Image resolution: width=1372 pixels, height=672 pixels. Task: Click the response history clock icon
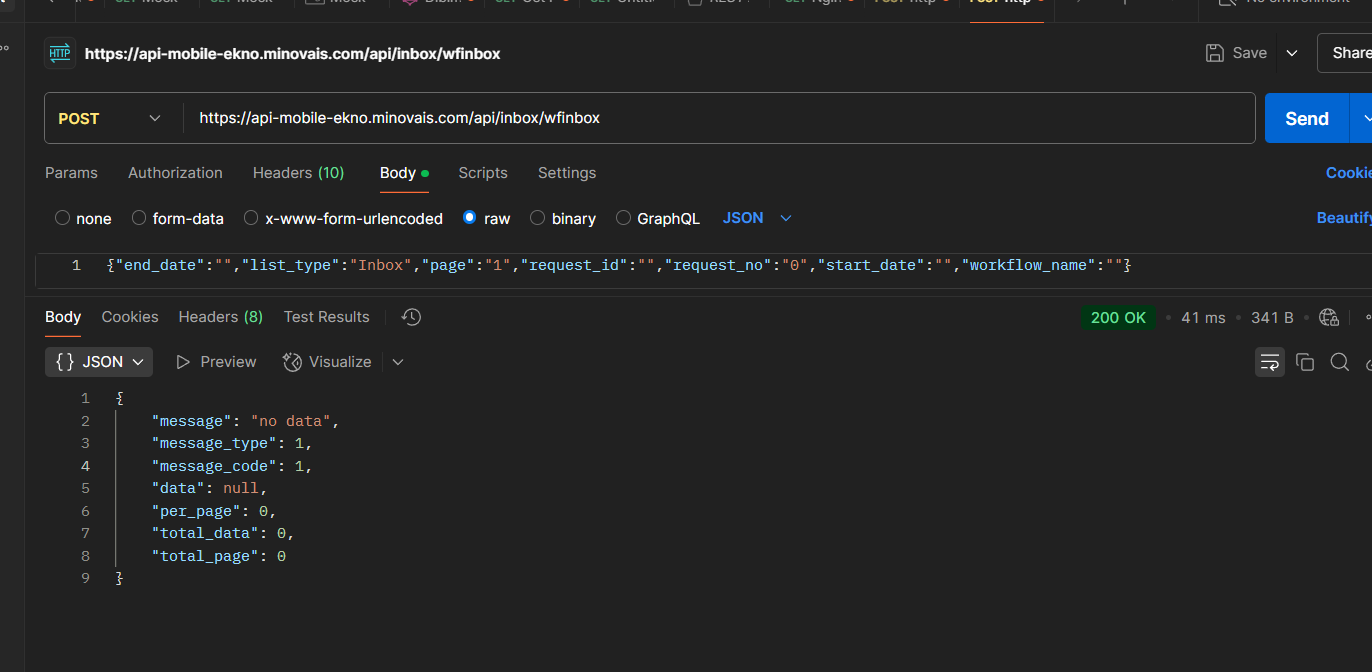click(x=411, y=317)
